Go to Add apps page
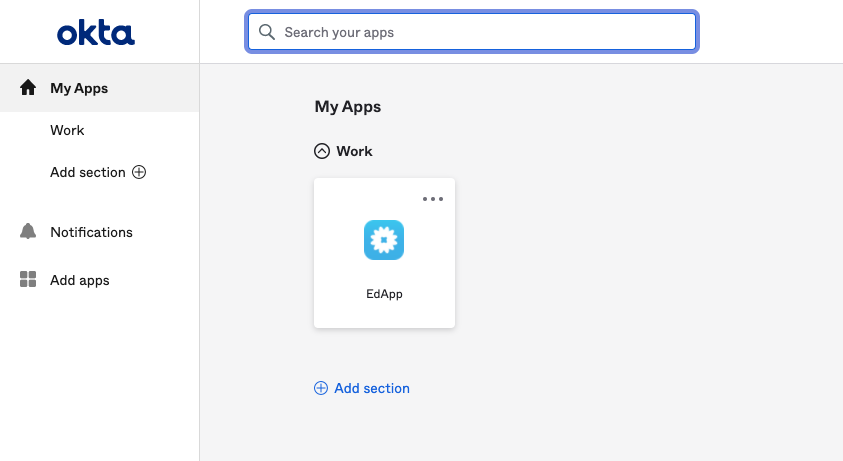Screen dimensions: 843x461 (x=80, y=280)
